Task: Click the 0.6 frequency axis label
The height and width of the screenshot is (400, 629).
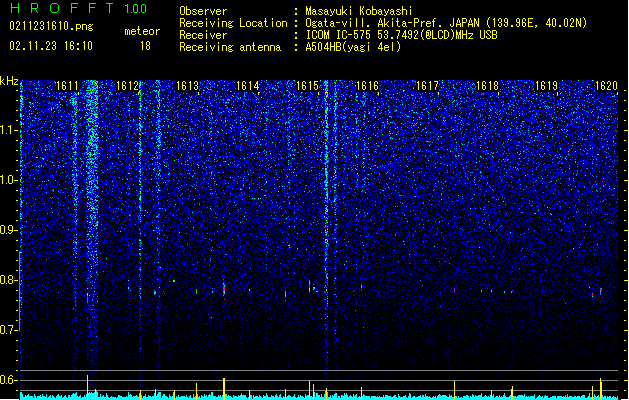Action: point(9,380)
